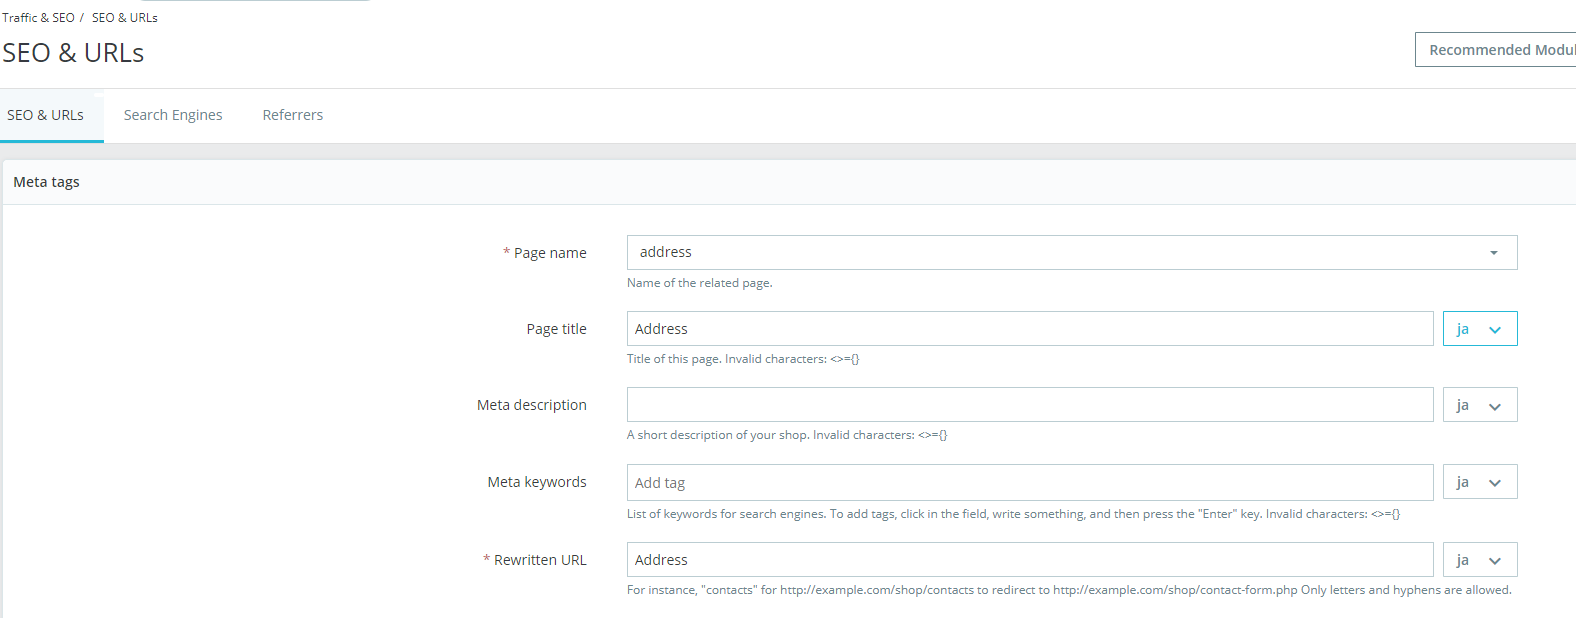The height and width of the screenshot is (618, 1576).
Task: Click the 'Title of this page' hint text
Action: point(743,359)
